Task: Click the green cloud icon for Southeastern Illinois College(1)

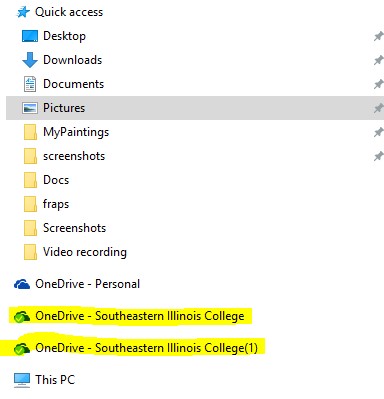Action: (22, 349)
